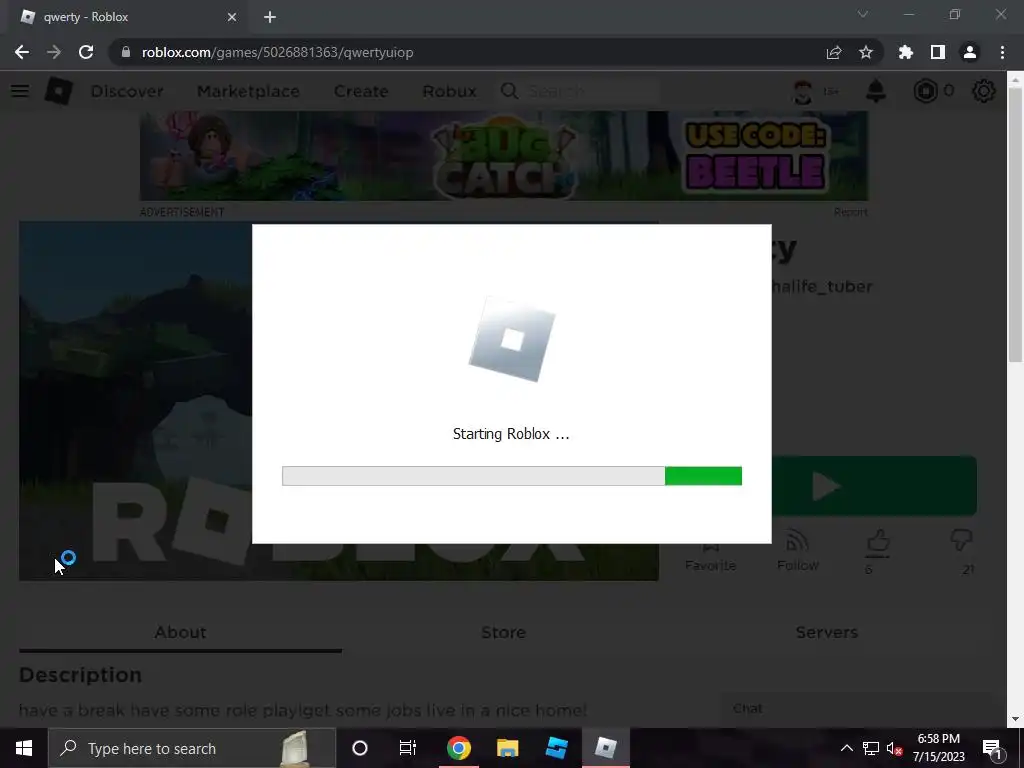
Task: View site information via the lock icon
Action: 126,52
